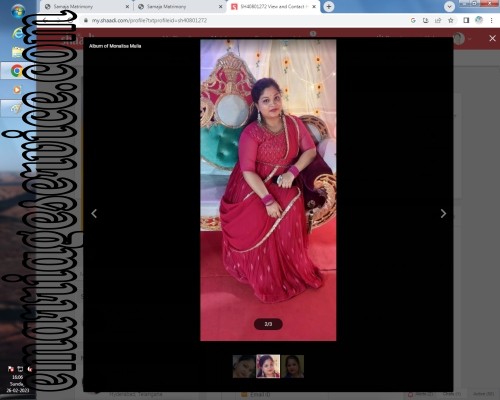The height and width of the screenshot is (400, 500).
Task: Close the photo album lightbox X
Action: point(492,38)
